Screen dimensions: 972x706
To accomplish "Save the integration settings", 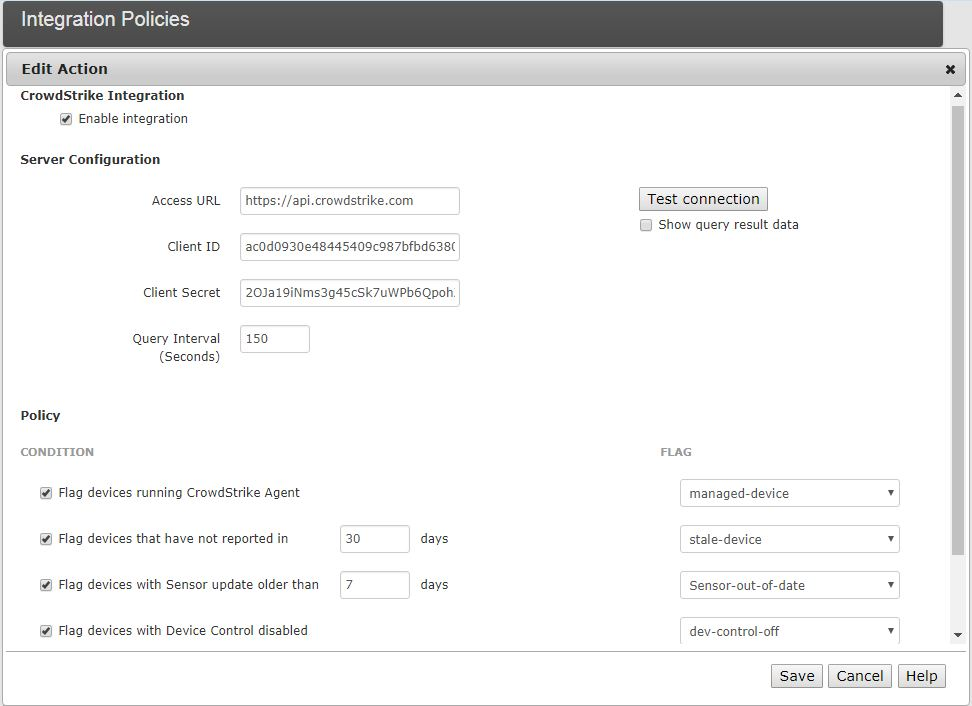I will coord(796,676).
